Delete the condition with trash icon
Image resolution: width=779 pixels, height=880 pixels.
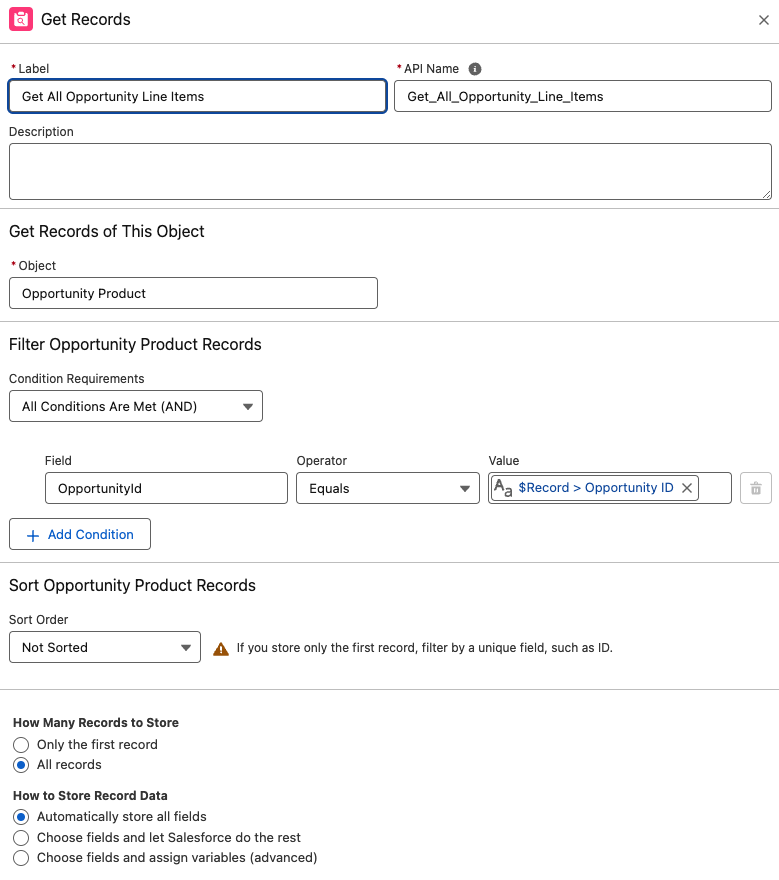[755, 488]
